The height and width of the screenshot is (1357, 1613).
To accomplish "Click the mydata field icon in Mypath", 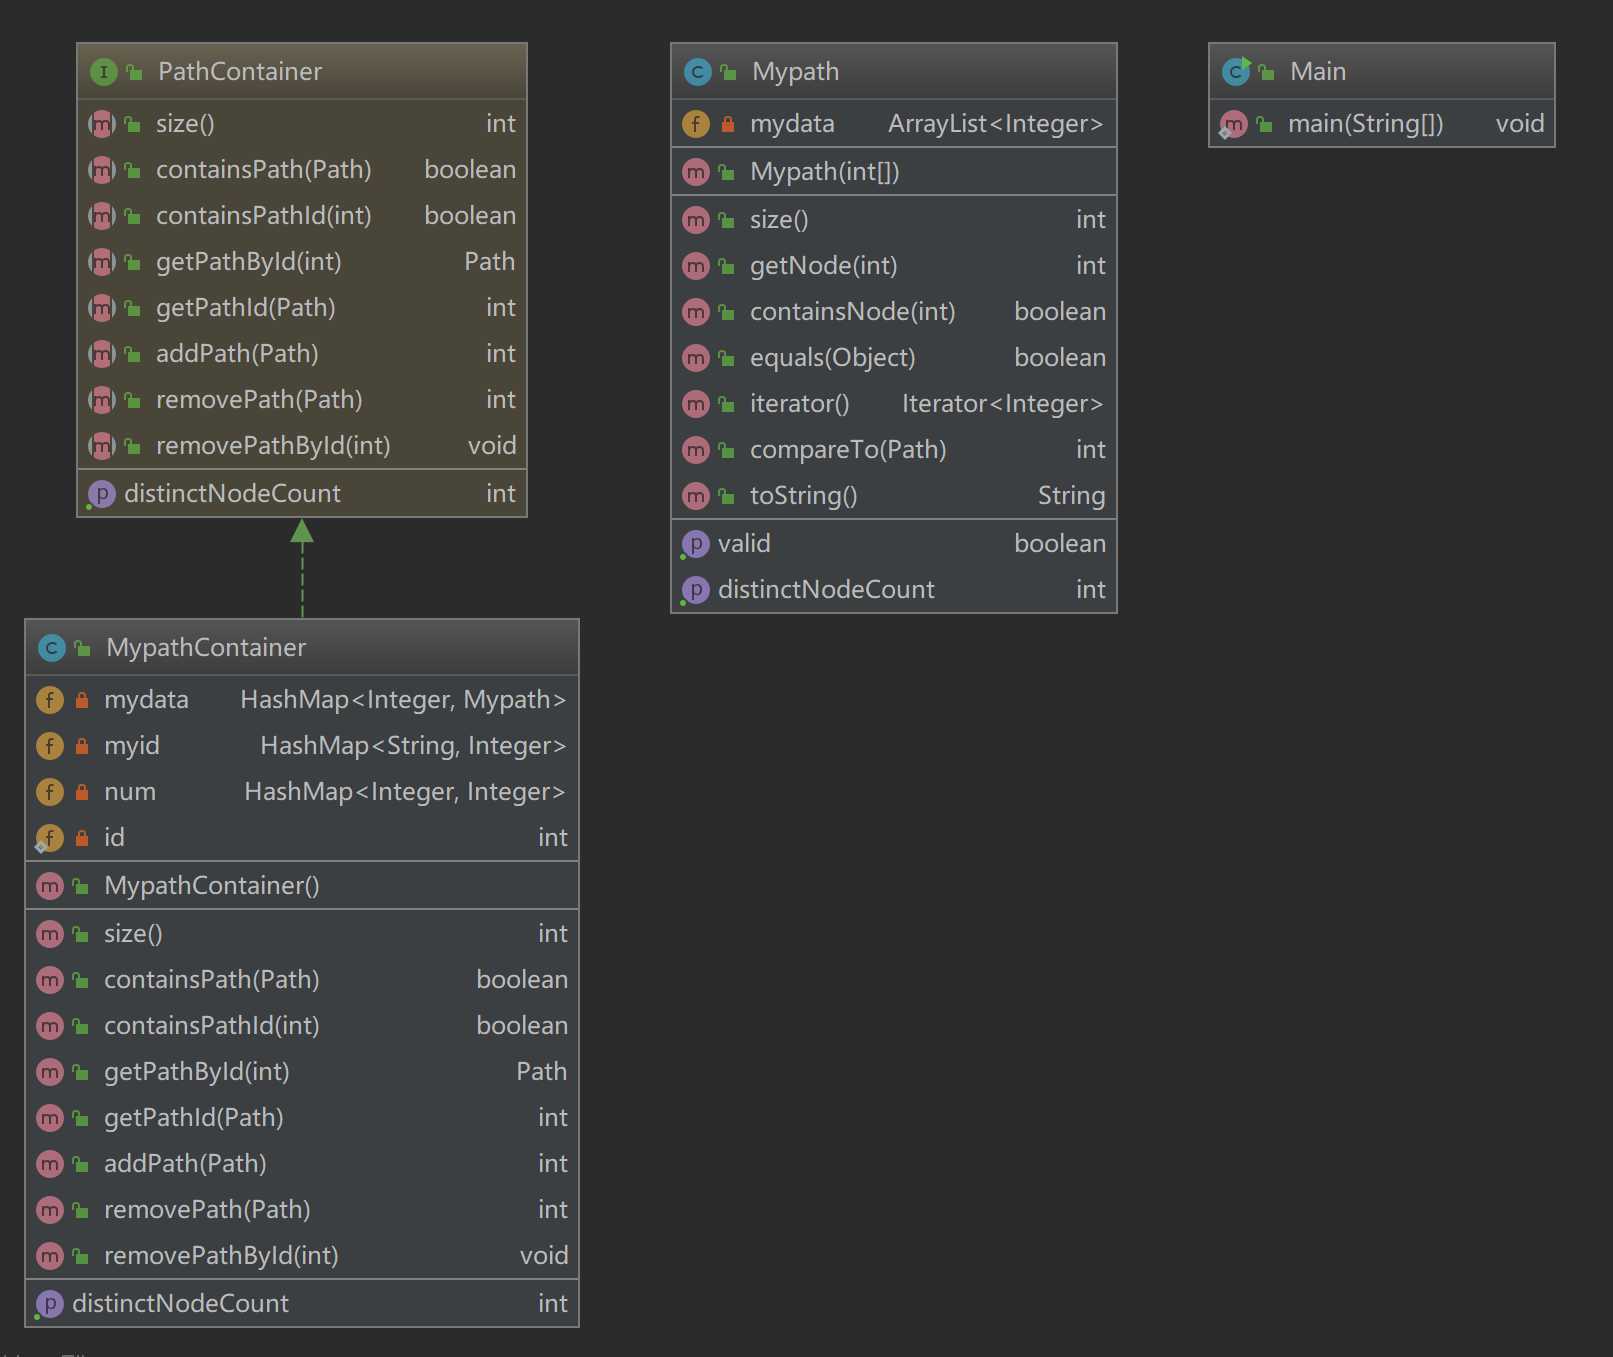I will [695, 124].
